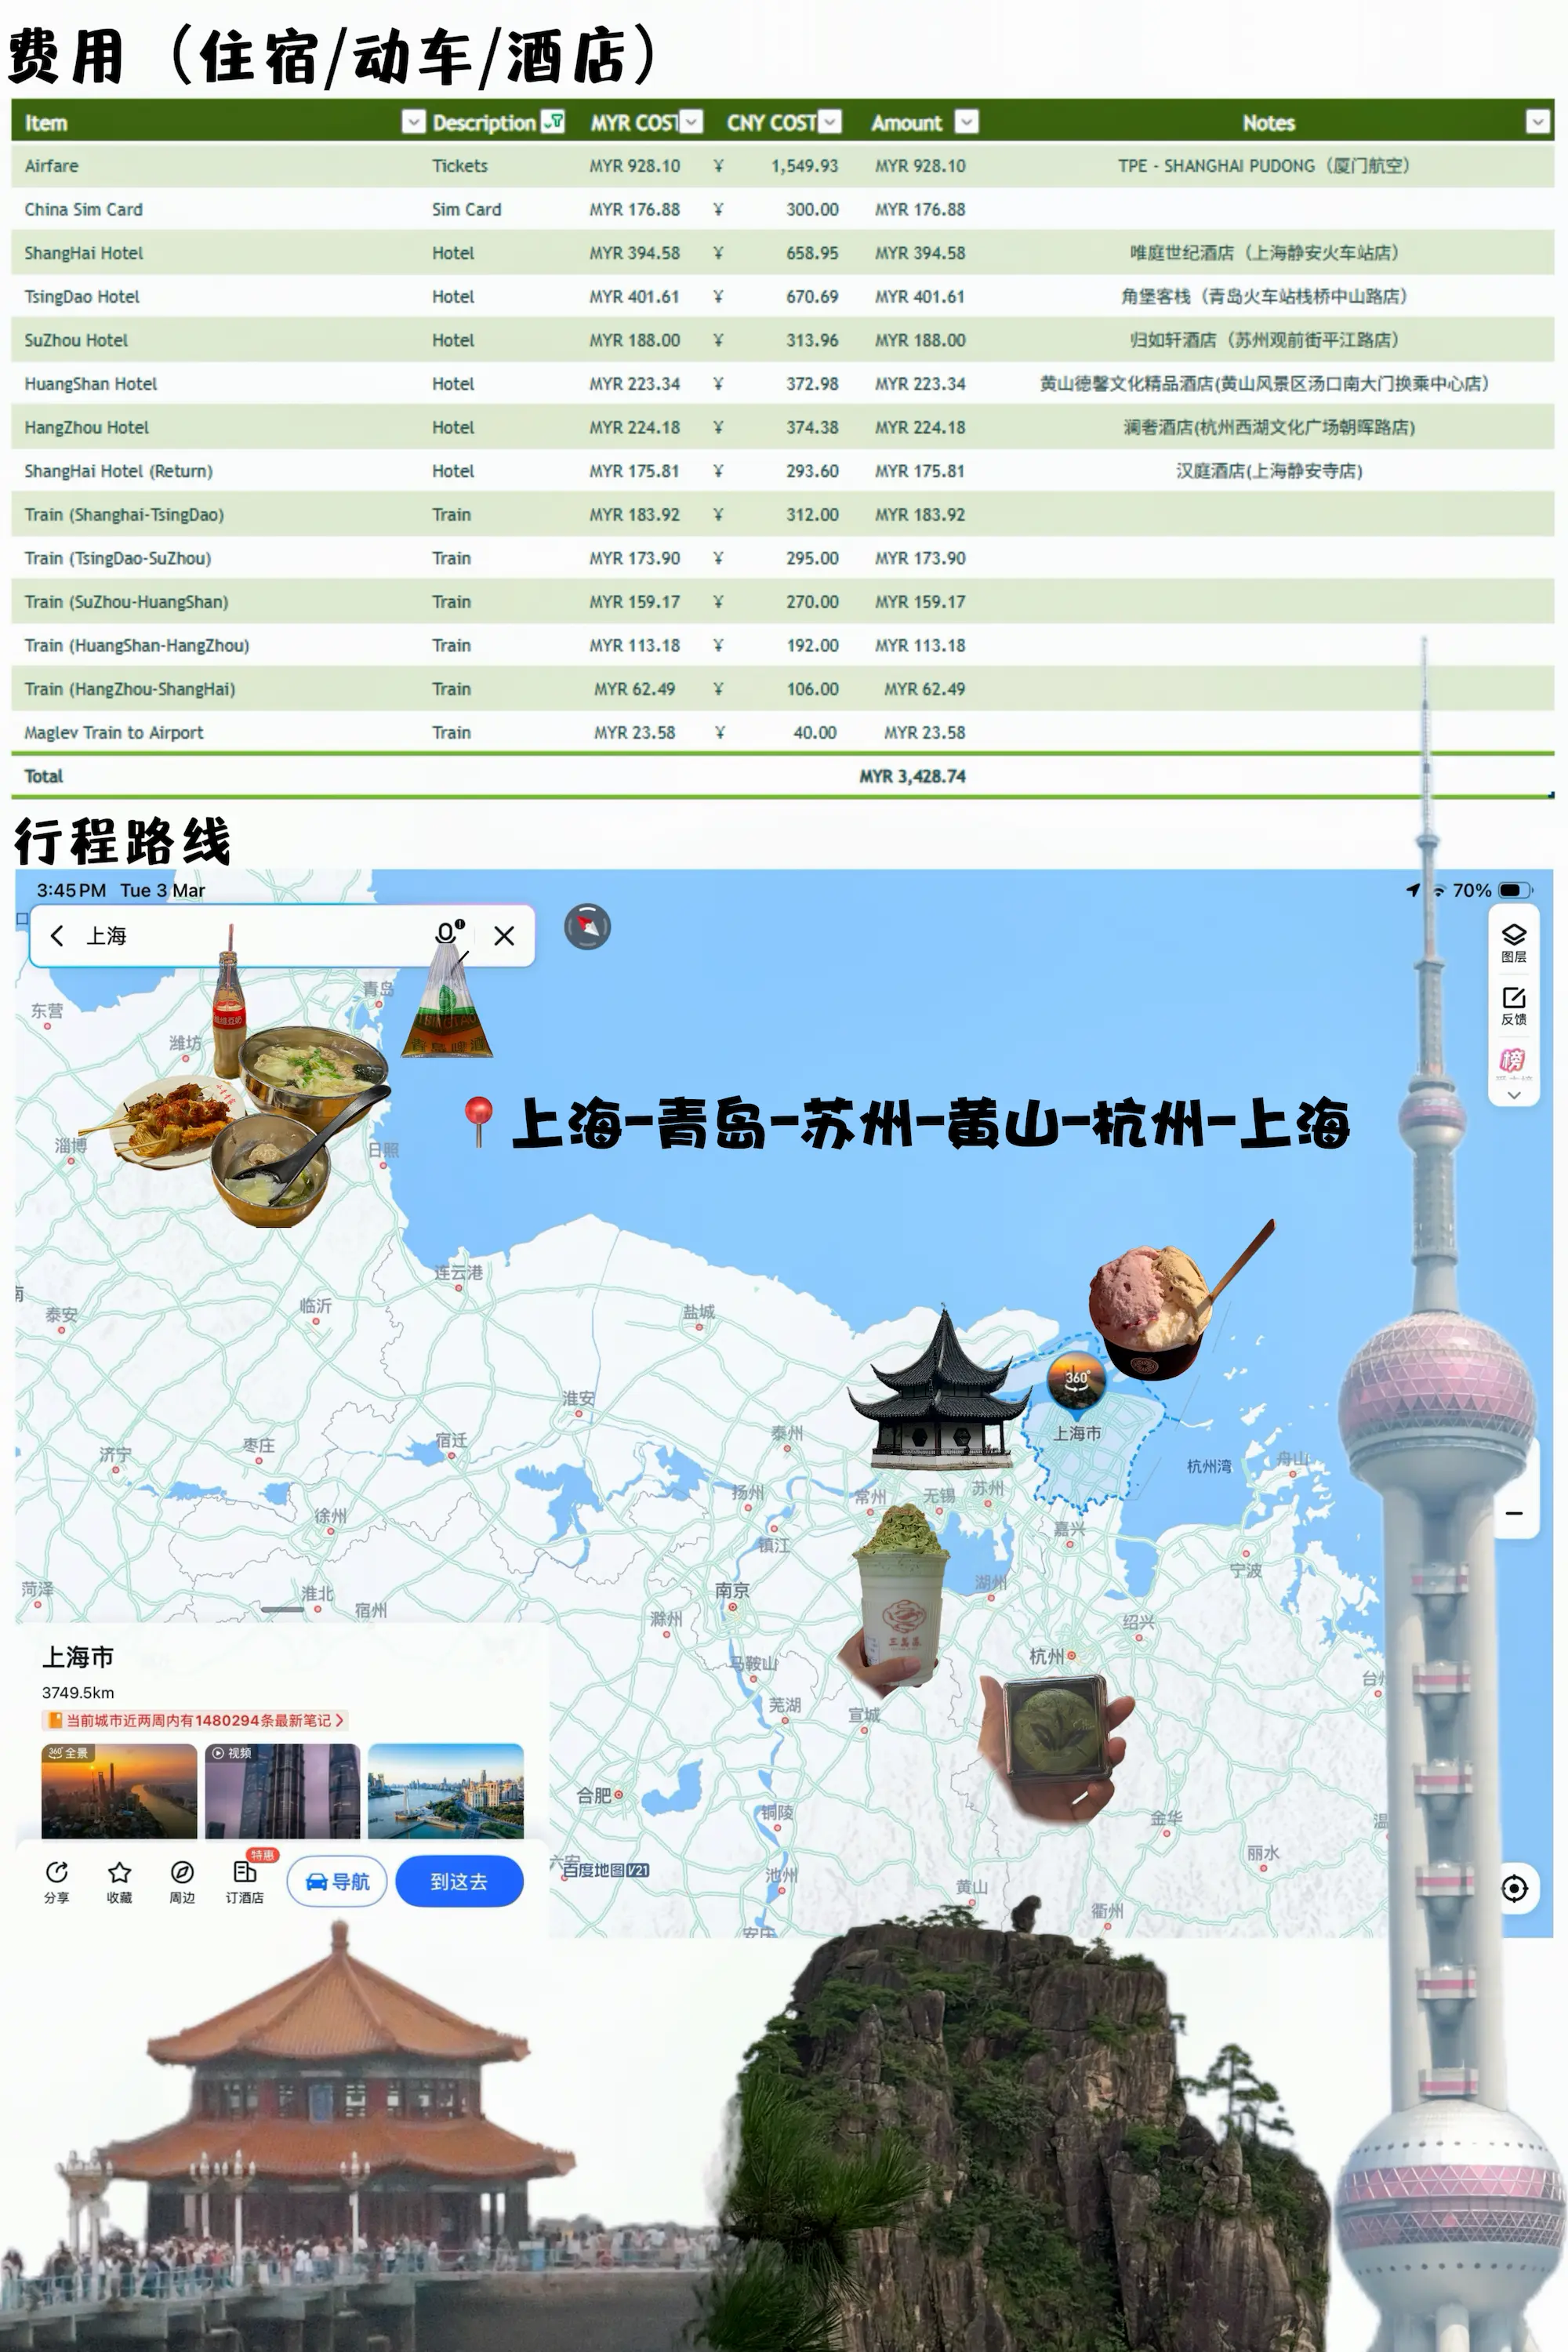Zoom out the map with minus button

[1514, 1513]
